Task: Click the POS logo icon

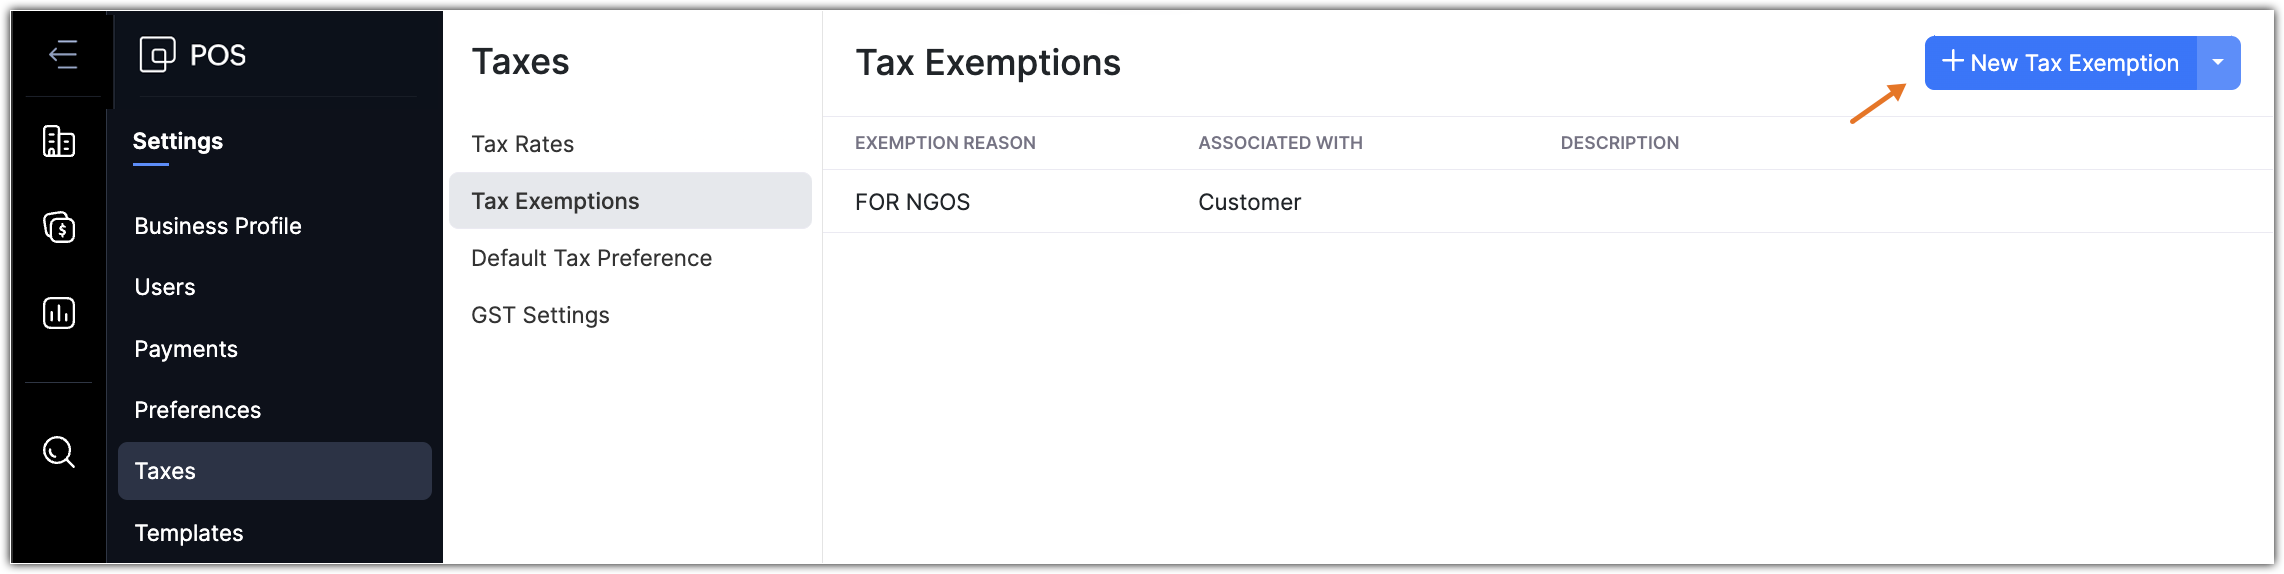Action: coord(157,54)
